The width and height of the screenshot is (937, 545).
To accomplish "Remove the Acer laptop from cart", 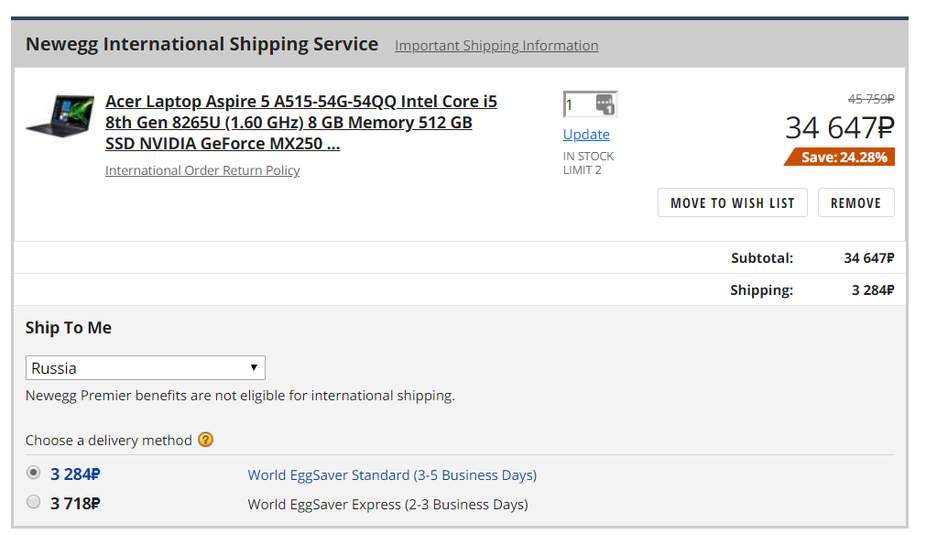I will 855,203.
